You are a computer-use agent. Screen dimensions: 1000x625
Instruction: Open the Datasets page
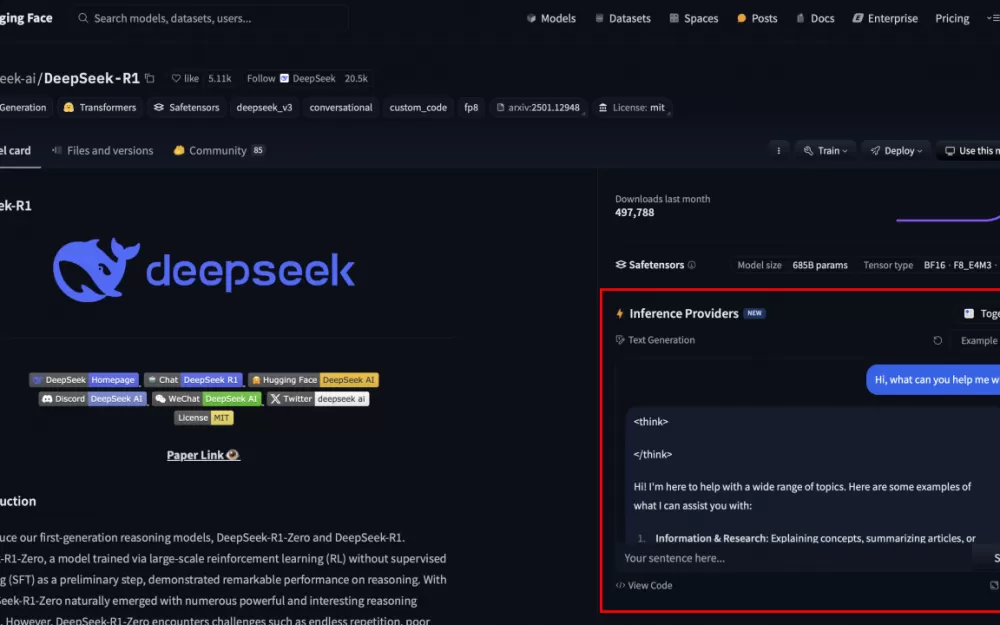click(x=622, y=18)
